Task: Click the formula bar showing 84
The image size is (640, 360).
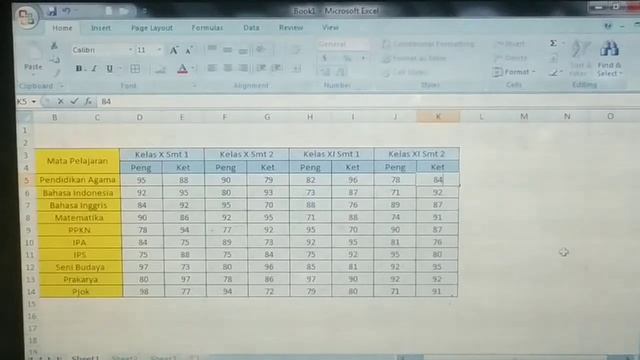Action: [x=367, y=101]
